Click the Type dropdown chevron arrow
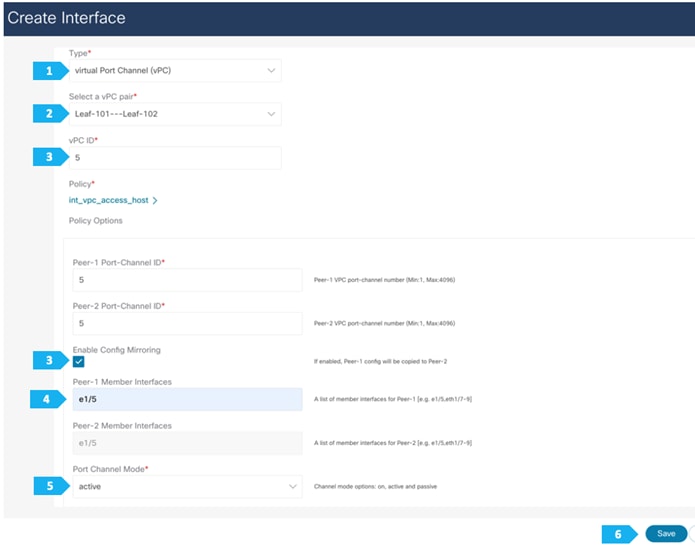 [x=271, y=70]
